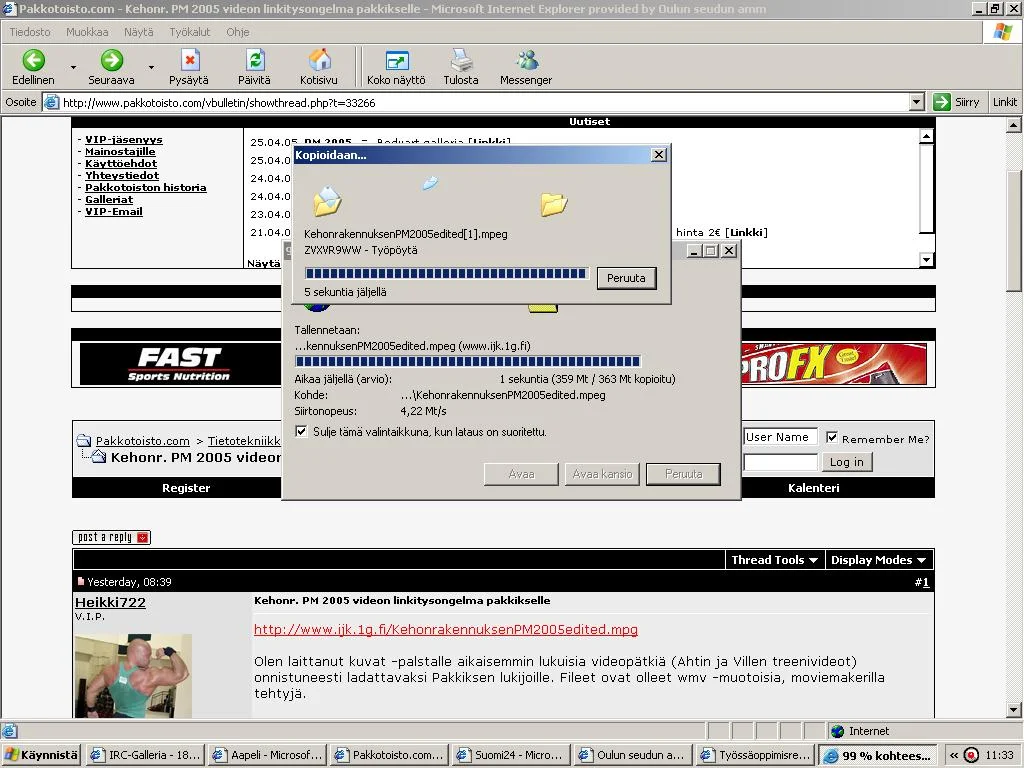Open the KehonrakennuksenPM2005edited.mpg link
Image resolution: width=1024 pixels, height=768 pixels.
pyautogui.click(x=445, y=630)
